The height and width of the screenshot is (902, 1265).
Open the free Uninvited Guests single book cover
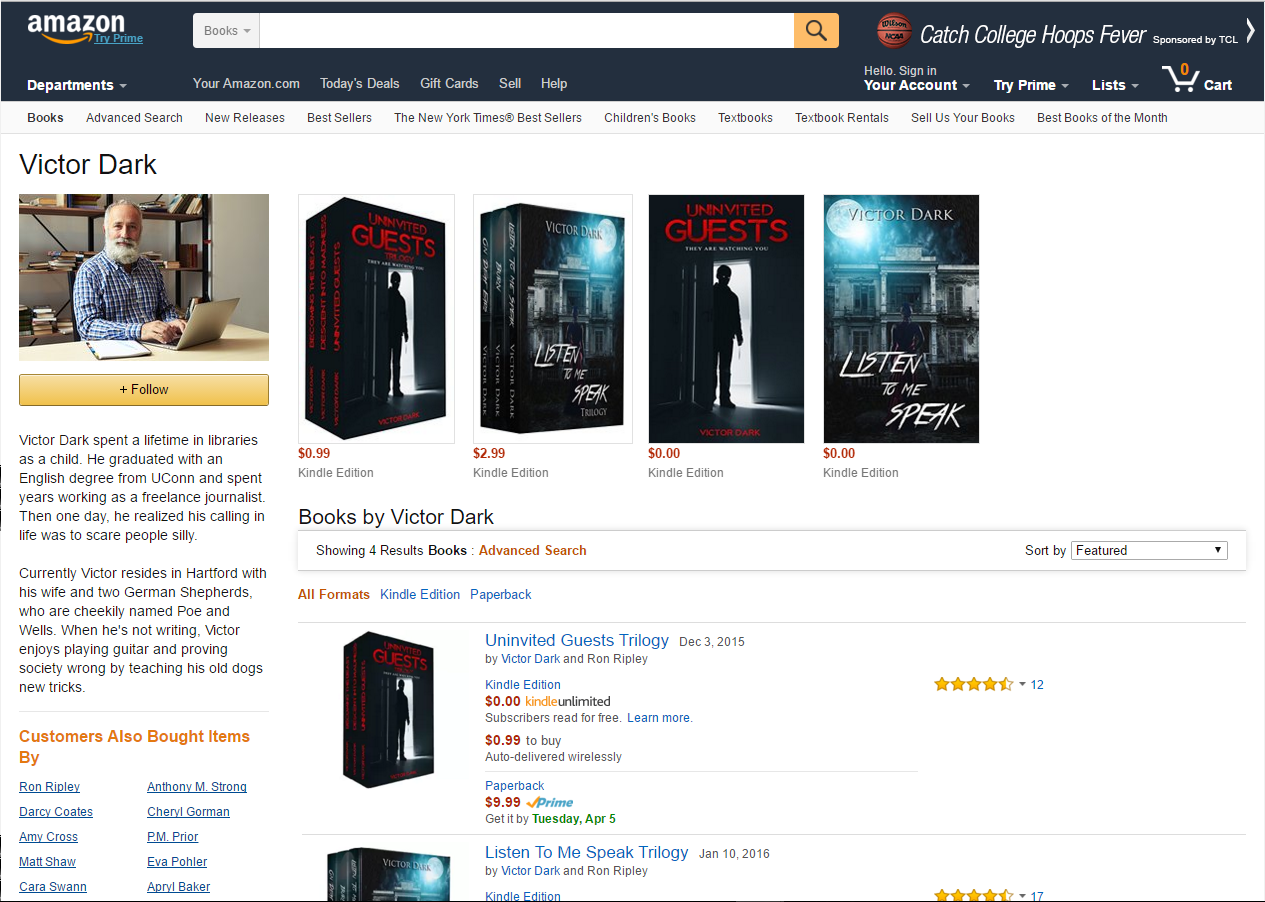point(727,319)
